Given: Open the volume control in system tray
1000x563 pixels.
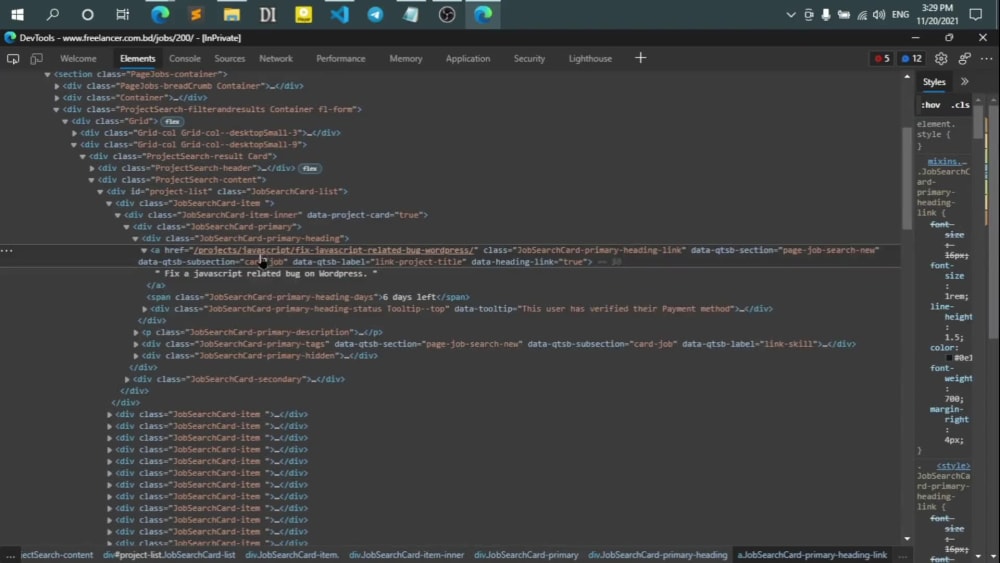Looking at the screenshot, I should coord(879,15).
